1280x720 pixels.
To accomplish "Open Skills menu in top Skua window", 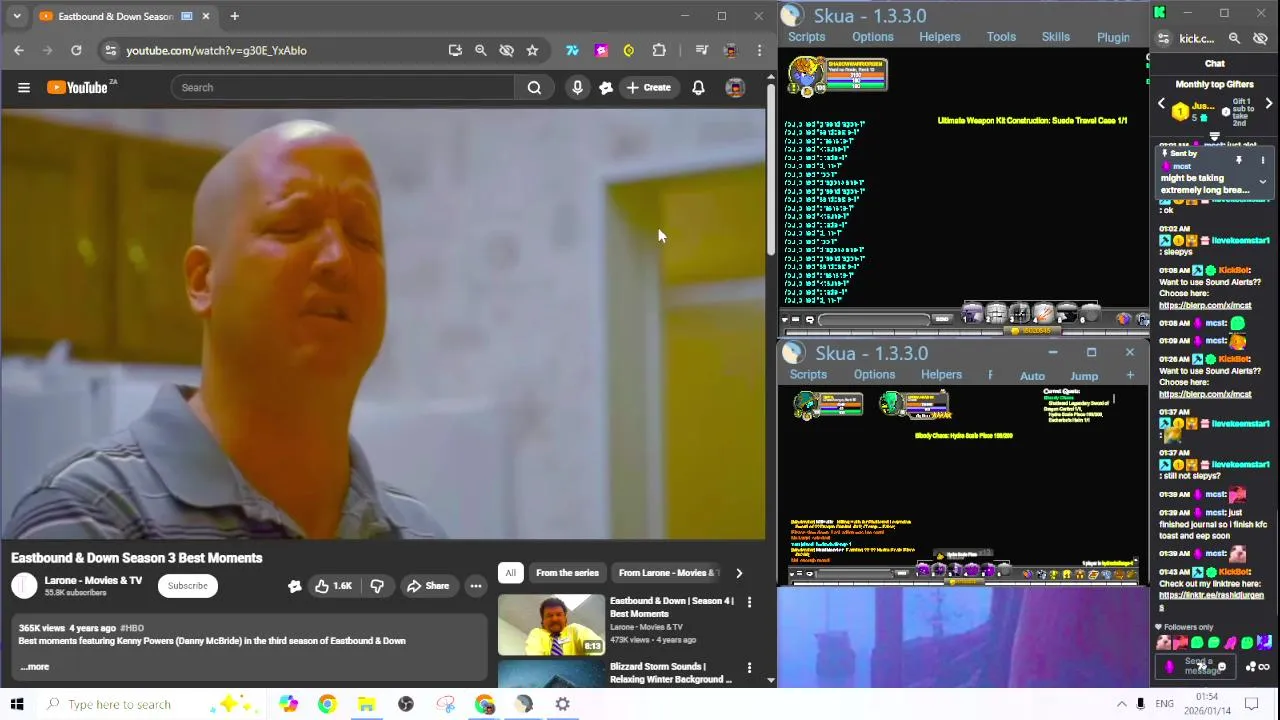I will (1056, 37).
